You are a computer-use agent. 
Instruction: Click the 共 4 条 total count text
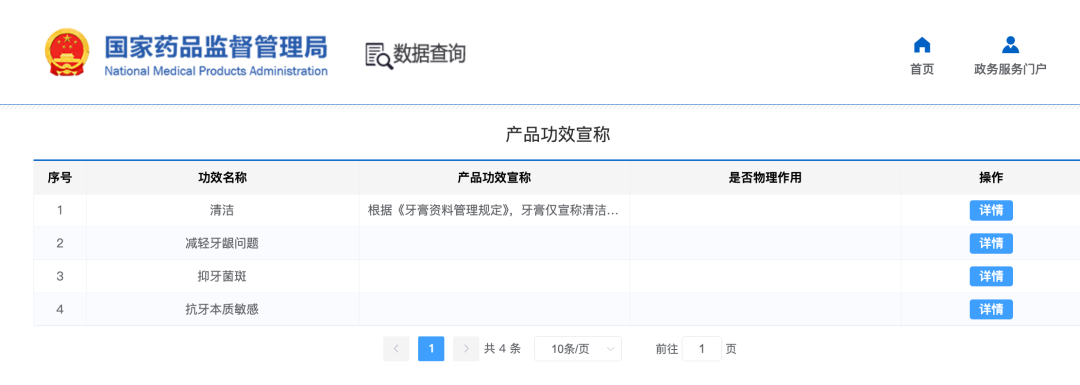(x=502, y=349)
